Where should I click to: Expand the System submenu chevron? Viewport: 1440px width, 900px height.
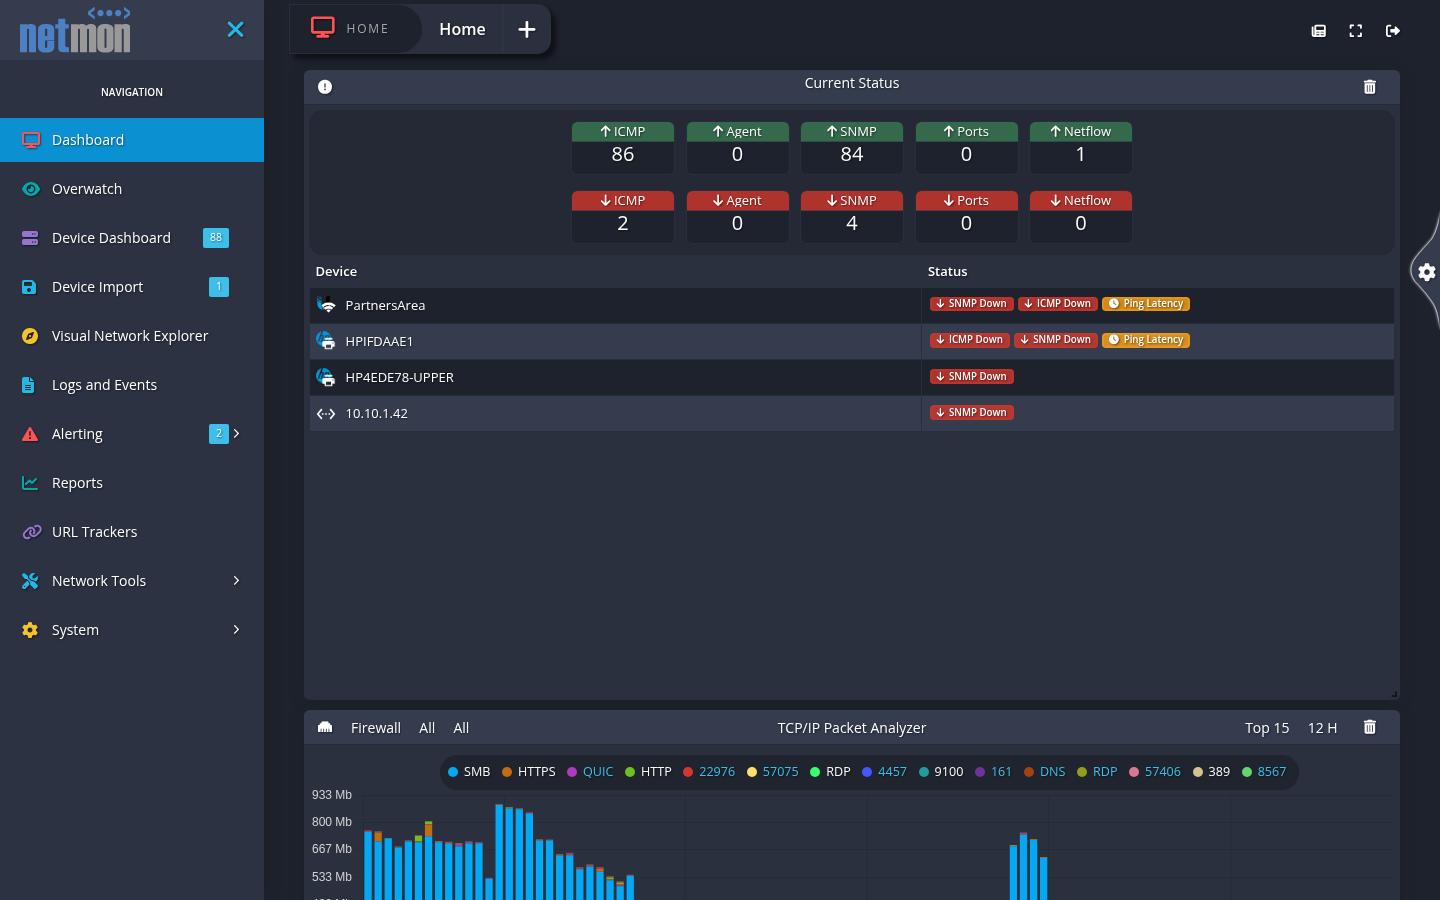pos(236,629)
